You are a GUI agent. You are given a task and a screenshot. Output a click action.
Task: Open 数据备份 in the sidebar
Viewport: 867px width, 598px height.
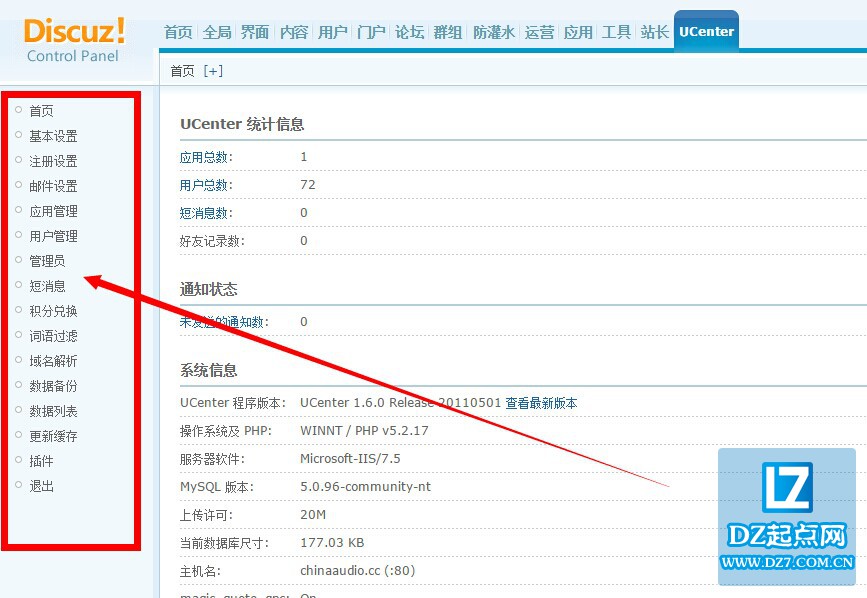[53, 386]
